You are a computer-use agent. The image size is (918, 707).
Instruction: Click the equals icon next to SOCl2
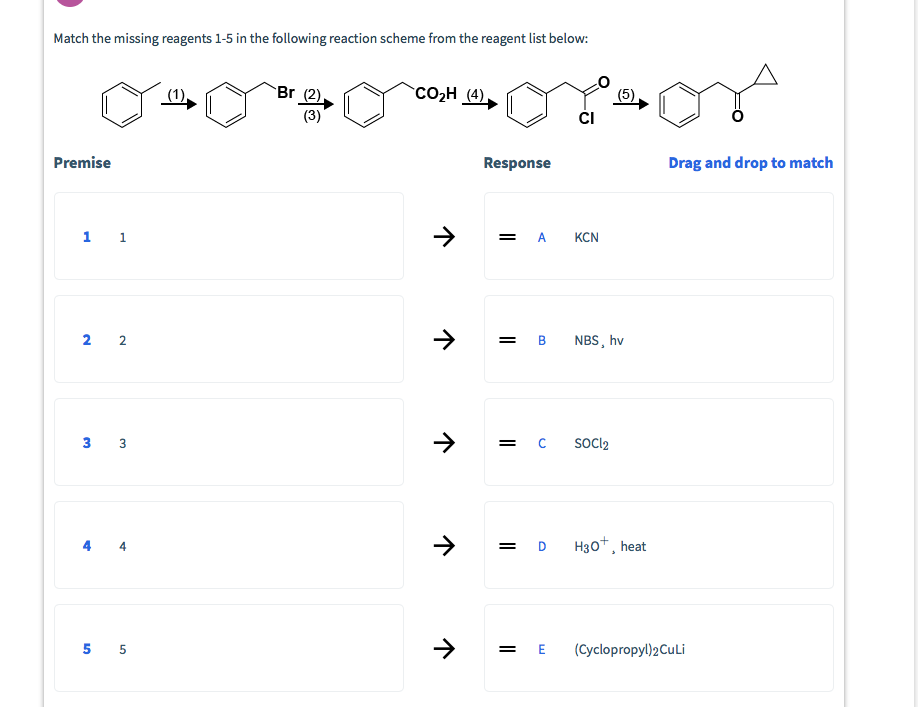click(506, 442)
